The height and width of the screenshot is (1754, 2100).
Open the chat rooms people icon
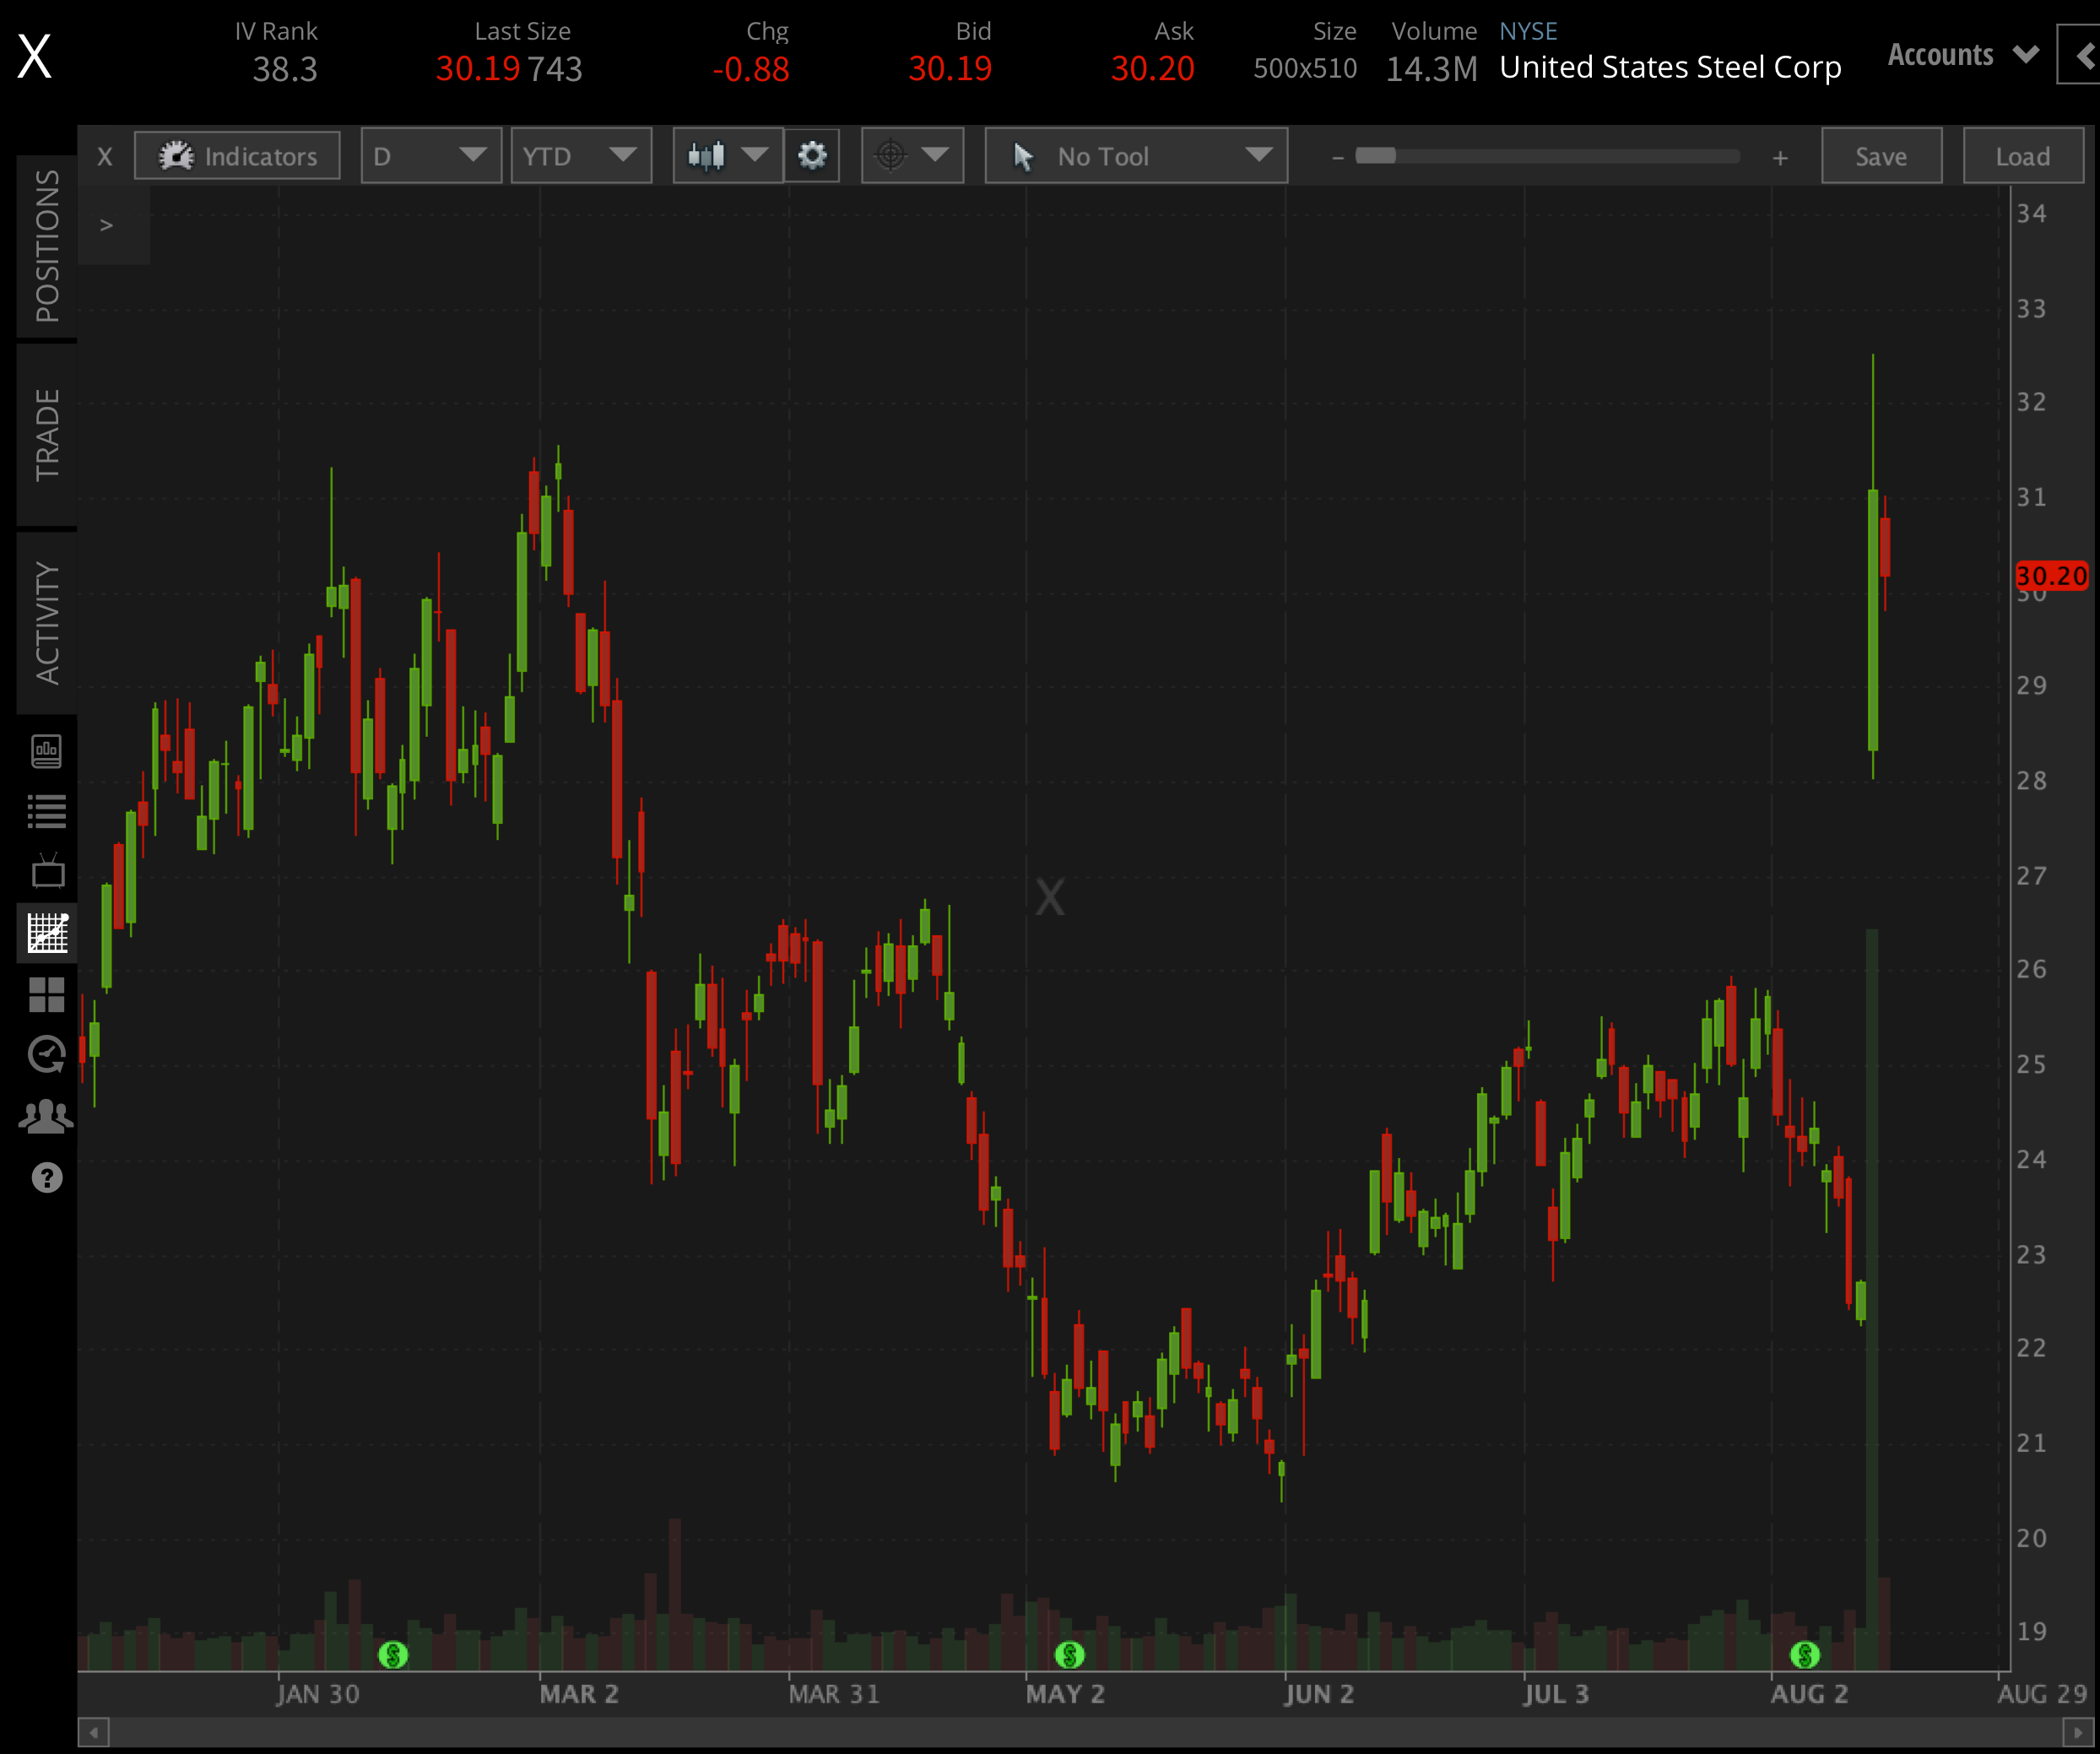[47, 1116]
